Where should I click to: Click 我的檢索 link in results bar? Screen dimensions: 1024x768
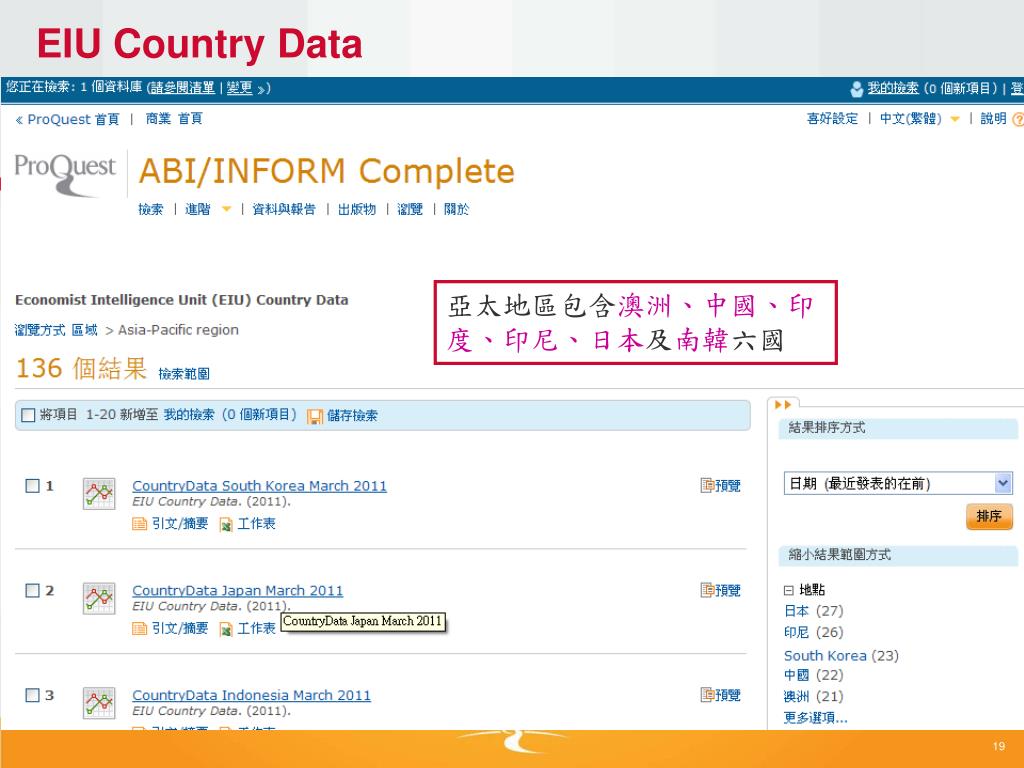click(x=189, y=415)
